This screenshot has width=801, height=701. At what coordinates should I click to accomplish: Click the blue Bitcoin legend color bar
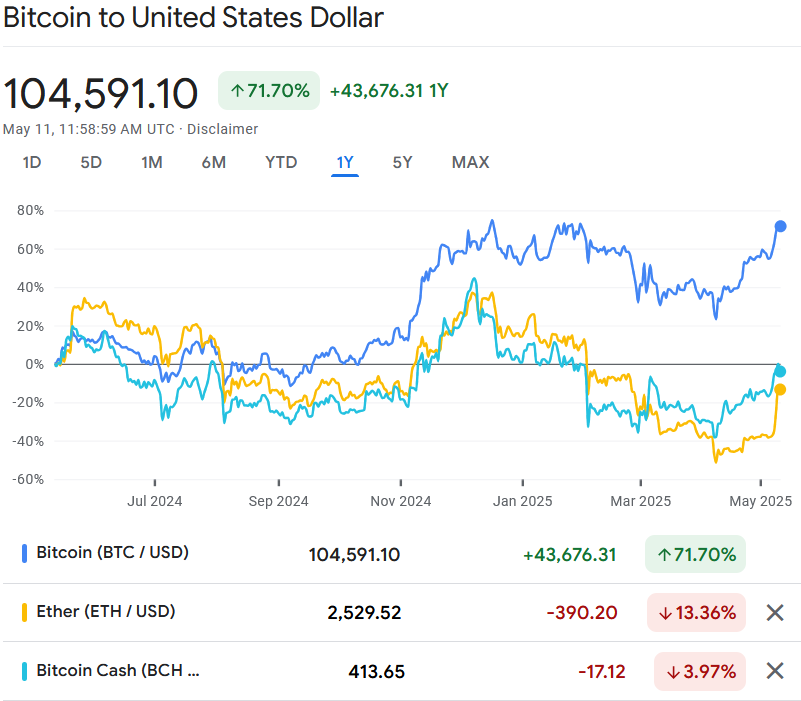[24, 554]
